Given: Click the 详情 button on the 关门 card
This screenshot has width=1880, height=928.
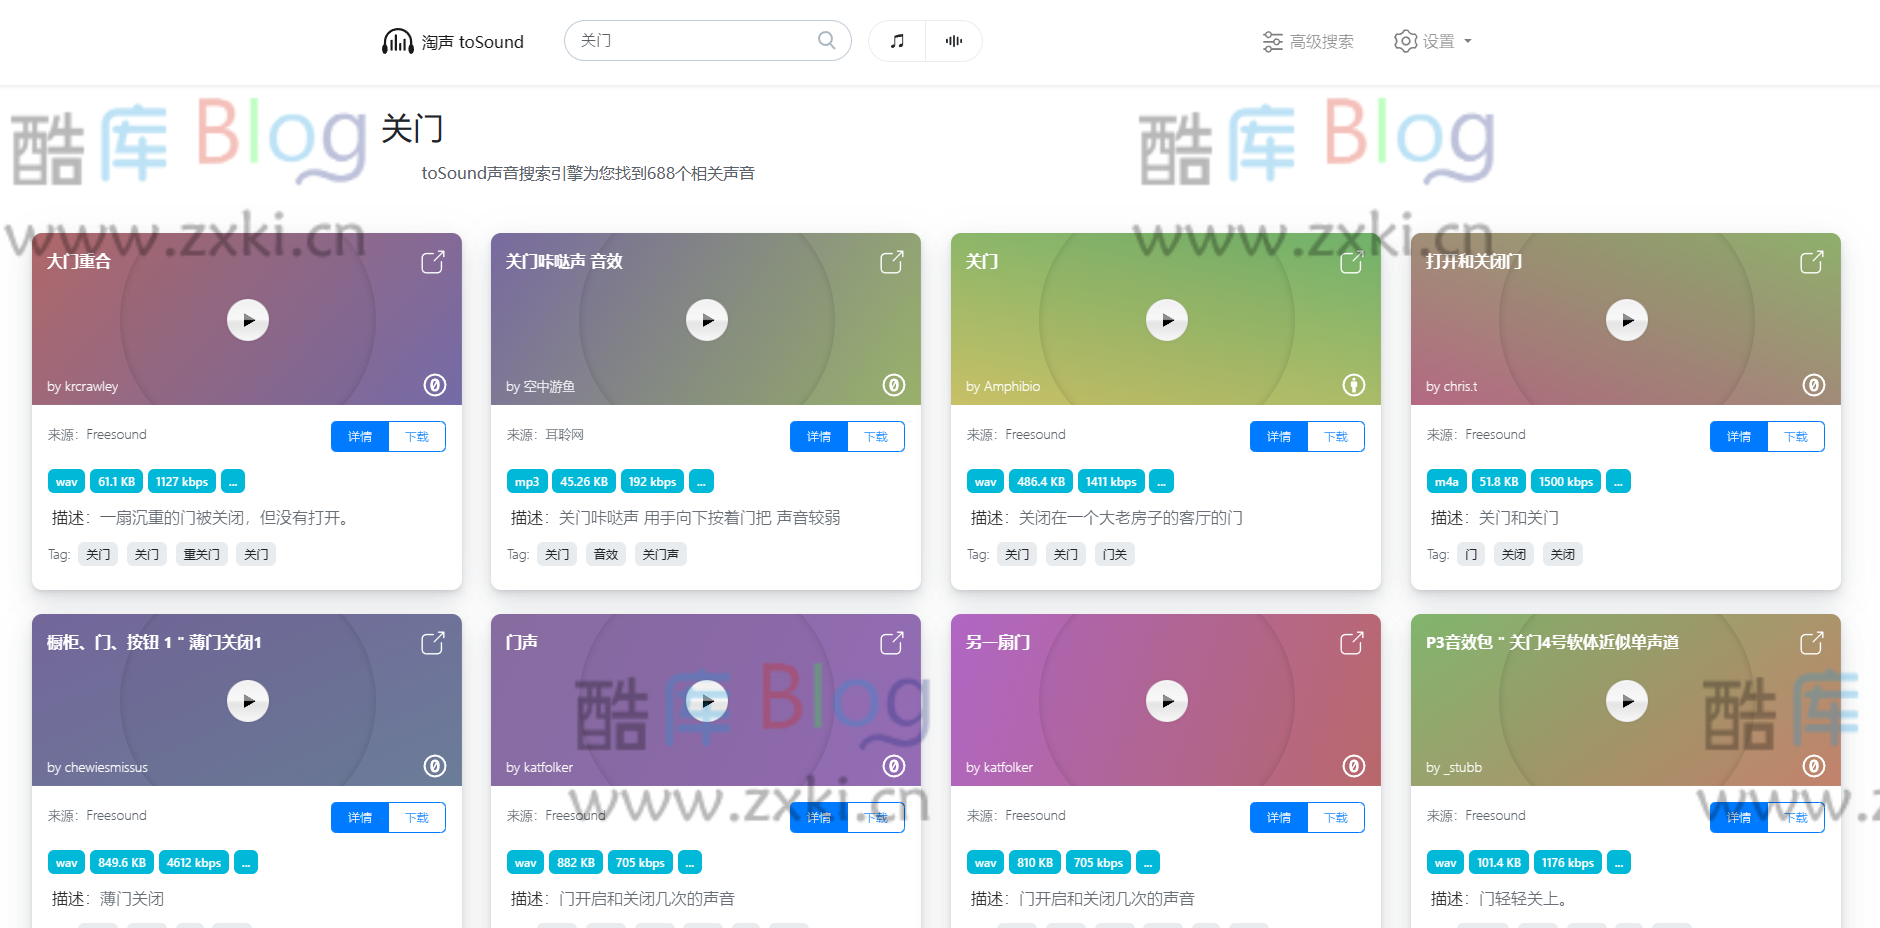Looking at the screenshot, I should click(1277, 436).
